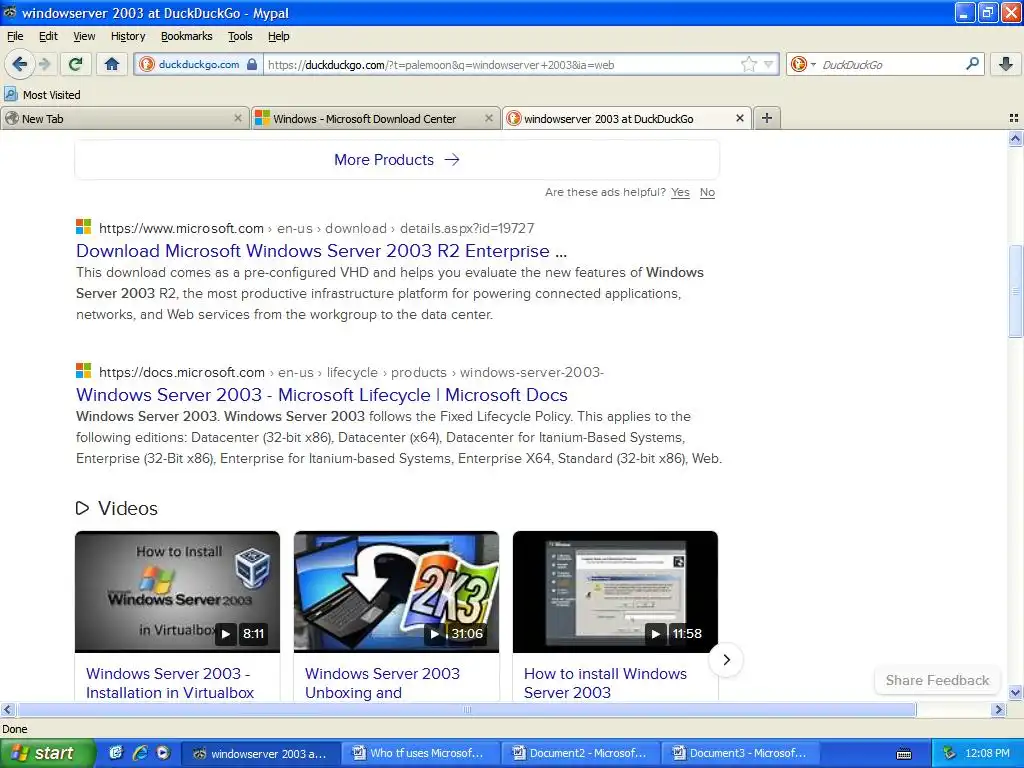Click the vertical scrollbar up arrow

1016,138
